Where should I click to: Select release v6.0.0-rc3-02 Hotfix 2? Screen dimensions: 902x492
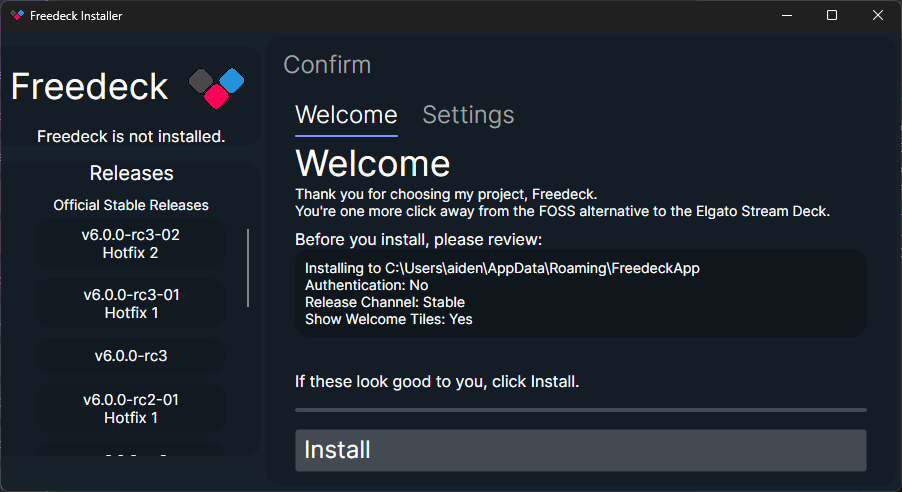131,243
